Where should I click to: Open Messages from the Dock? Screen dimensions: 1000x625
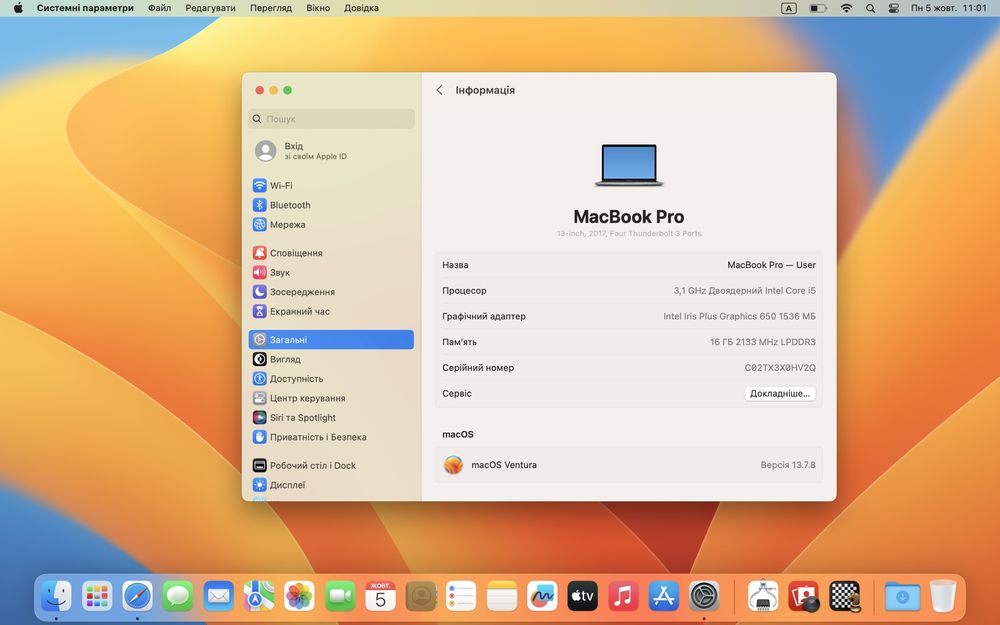coord(178,596)
